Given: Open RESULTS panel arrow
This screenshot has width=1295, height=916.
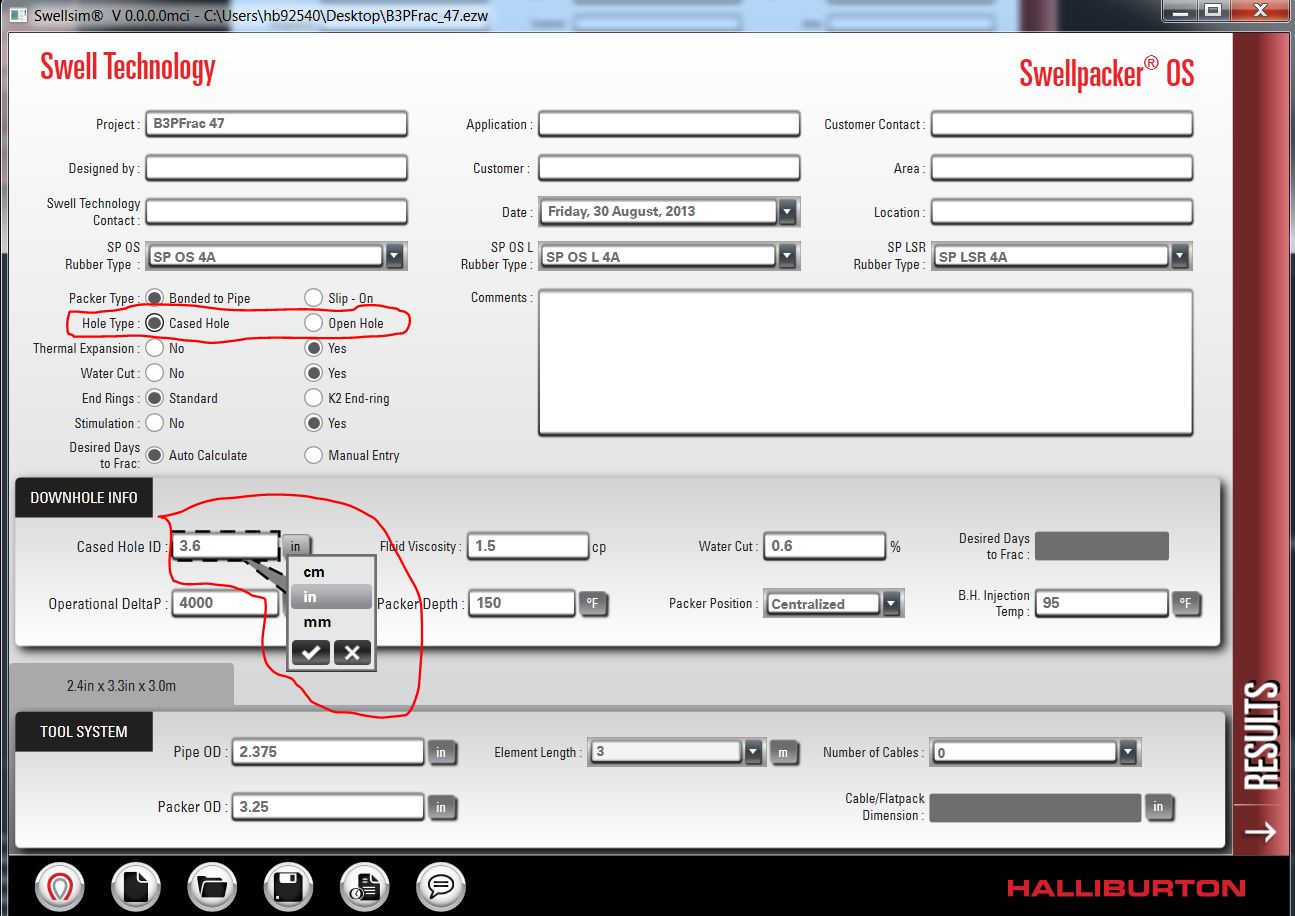Looking at the screenshot, I should (1261, 831).
